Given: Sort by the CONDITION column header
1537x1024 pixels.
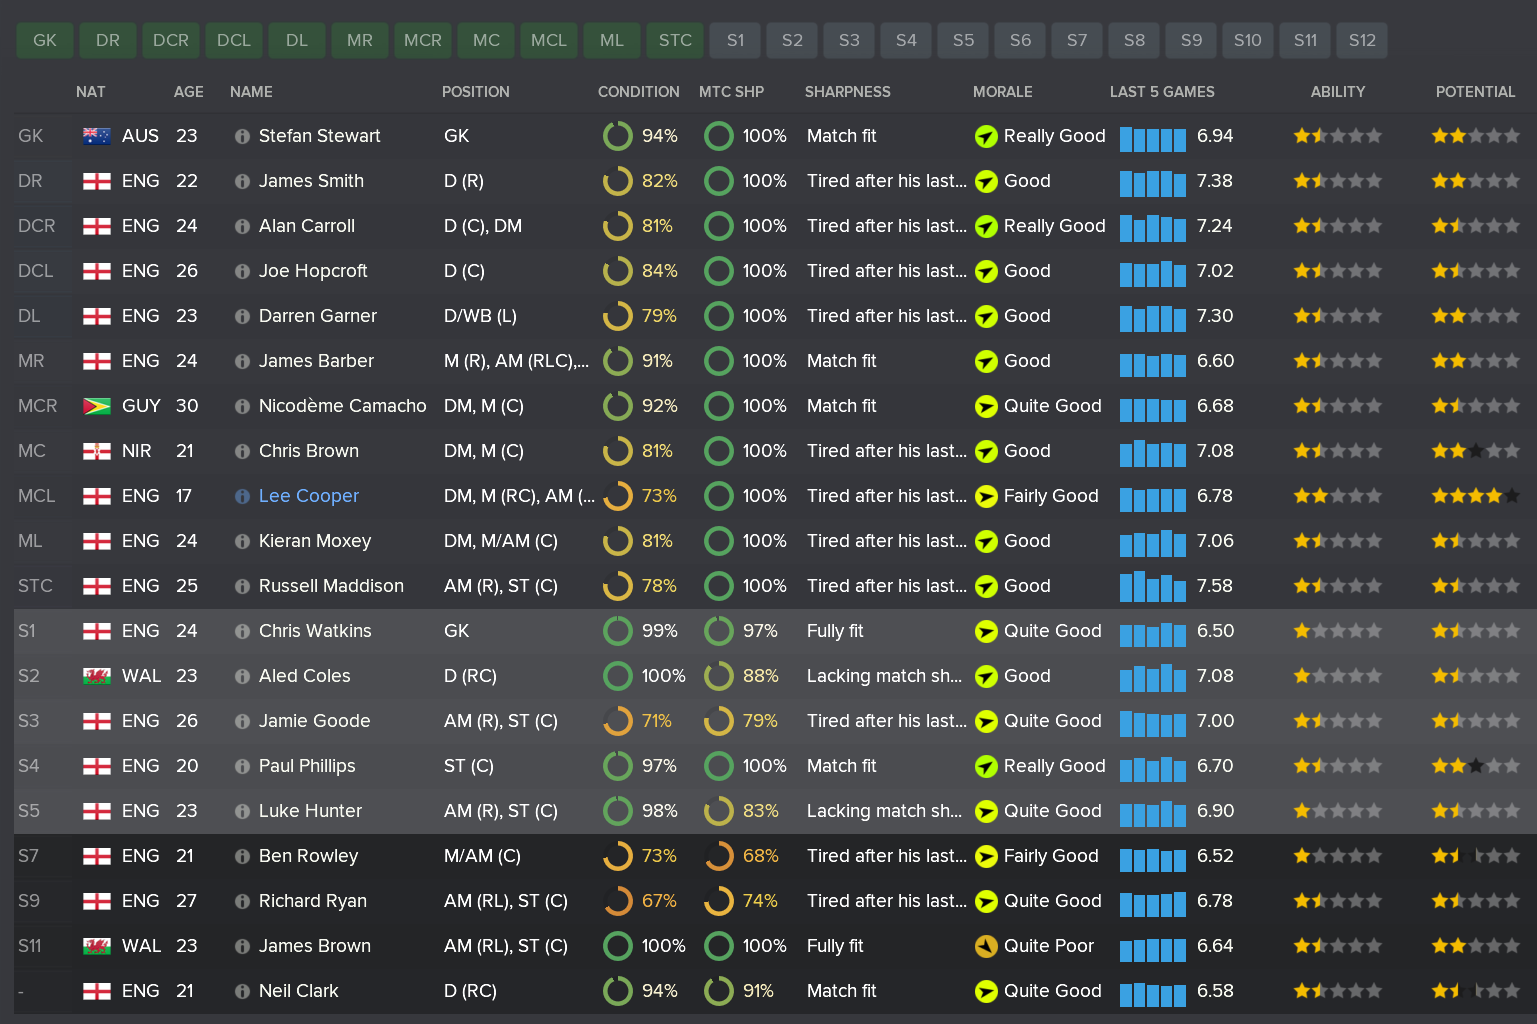Looking at the screenshot, I should [x=638, y=92].
